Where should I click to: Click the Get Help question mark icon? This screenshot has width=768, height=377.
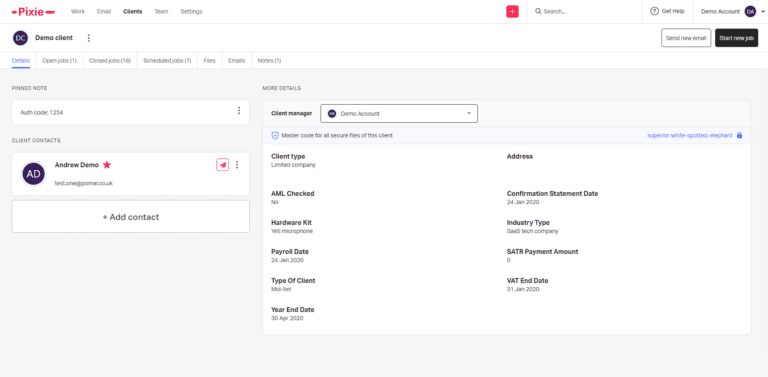coord(654,11)
